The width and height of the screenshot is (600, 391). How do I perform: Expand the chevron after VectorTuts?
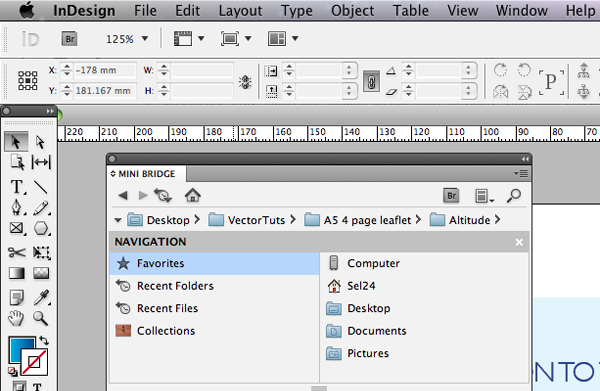(293, 219)
